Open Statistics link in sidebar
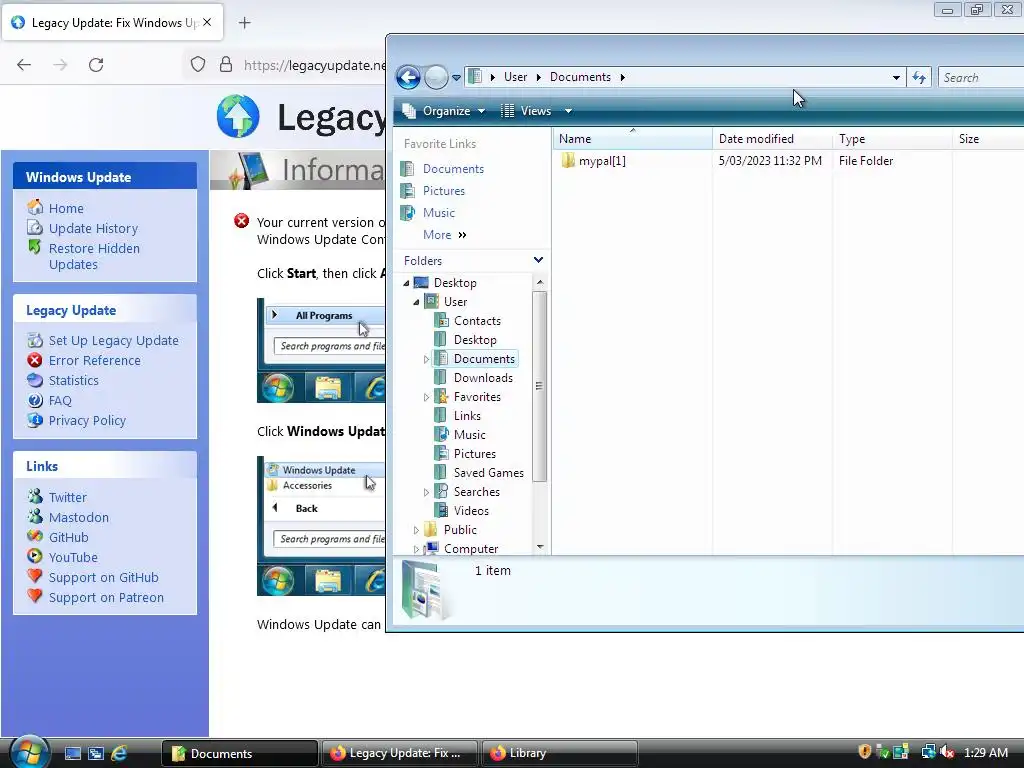 point(74,380)
